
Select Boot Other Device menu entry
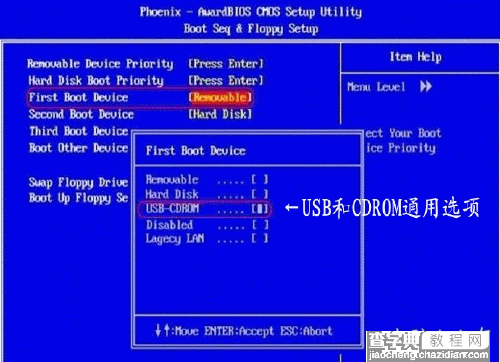click(x=79, y=148)
